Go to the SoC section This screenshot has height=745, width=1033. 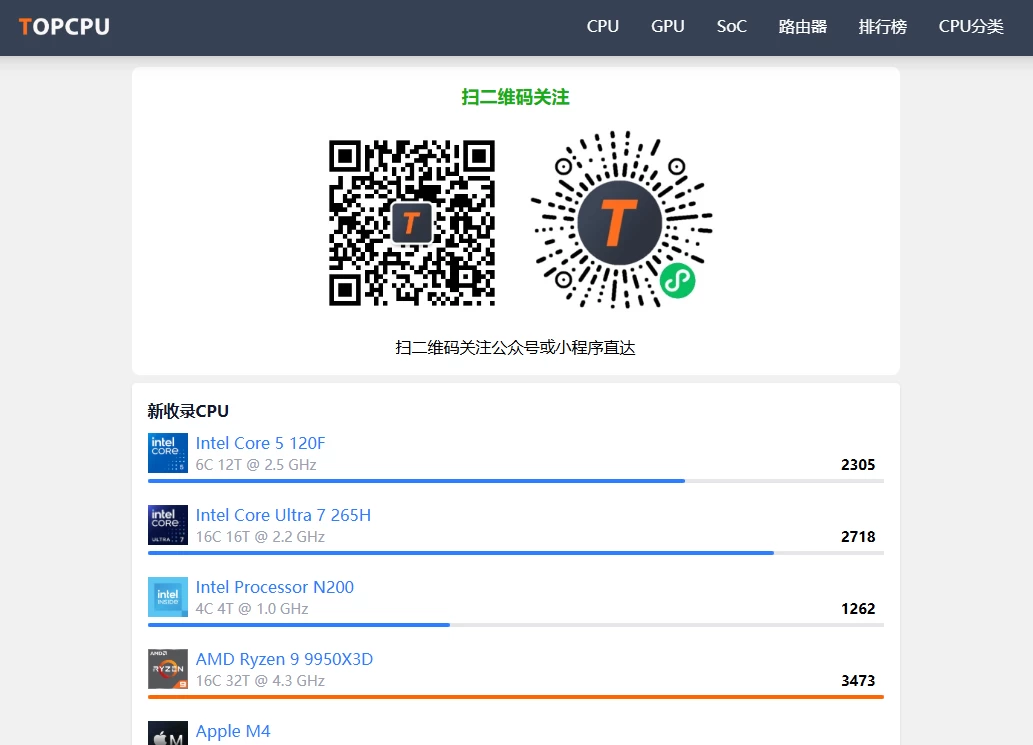click(731, 27)
